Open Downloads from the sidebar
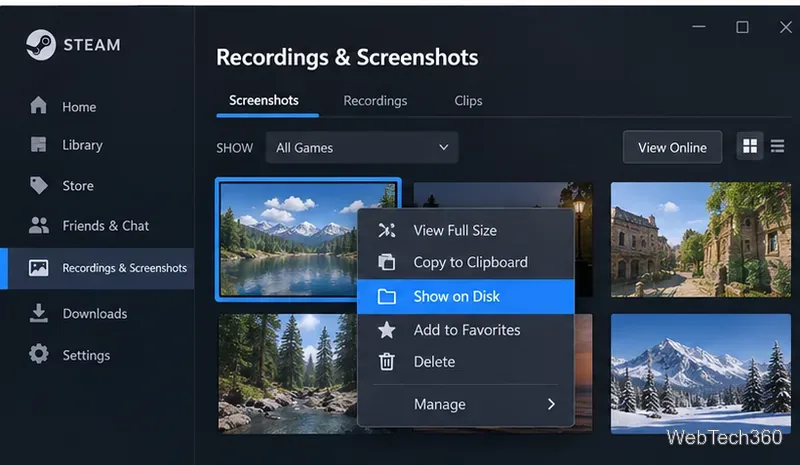The width and height of the screenshot is (800, 465). pos(97,313)
